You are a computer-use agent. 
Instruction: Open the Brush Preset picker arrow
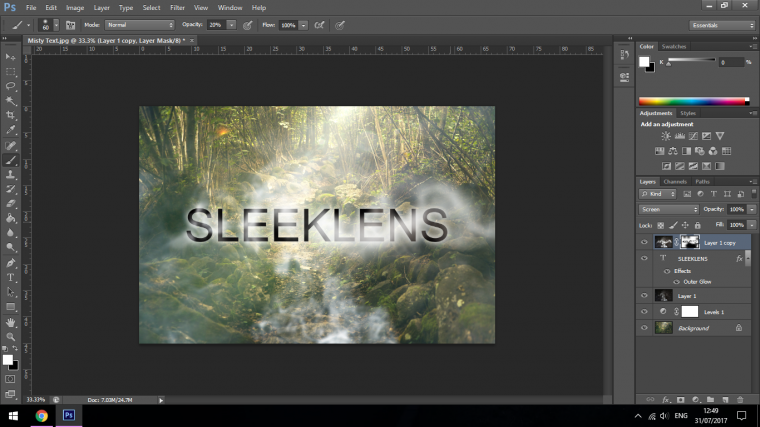tap(56, 25)
